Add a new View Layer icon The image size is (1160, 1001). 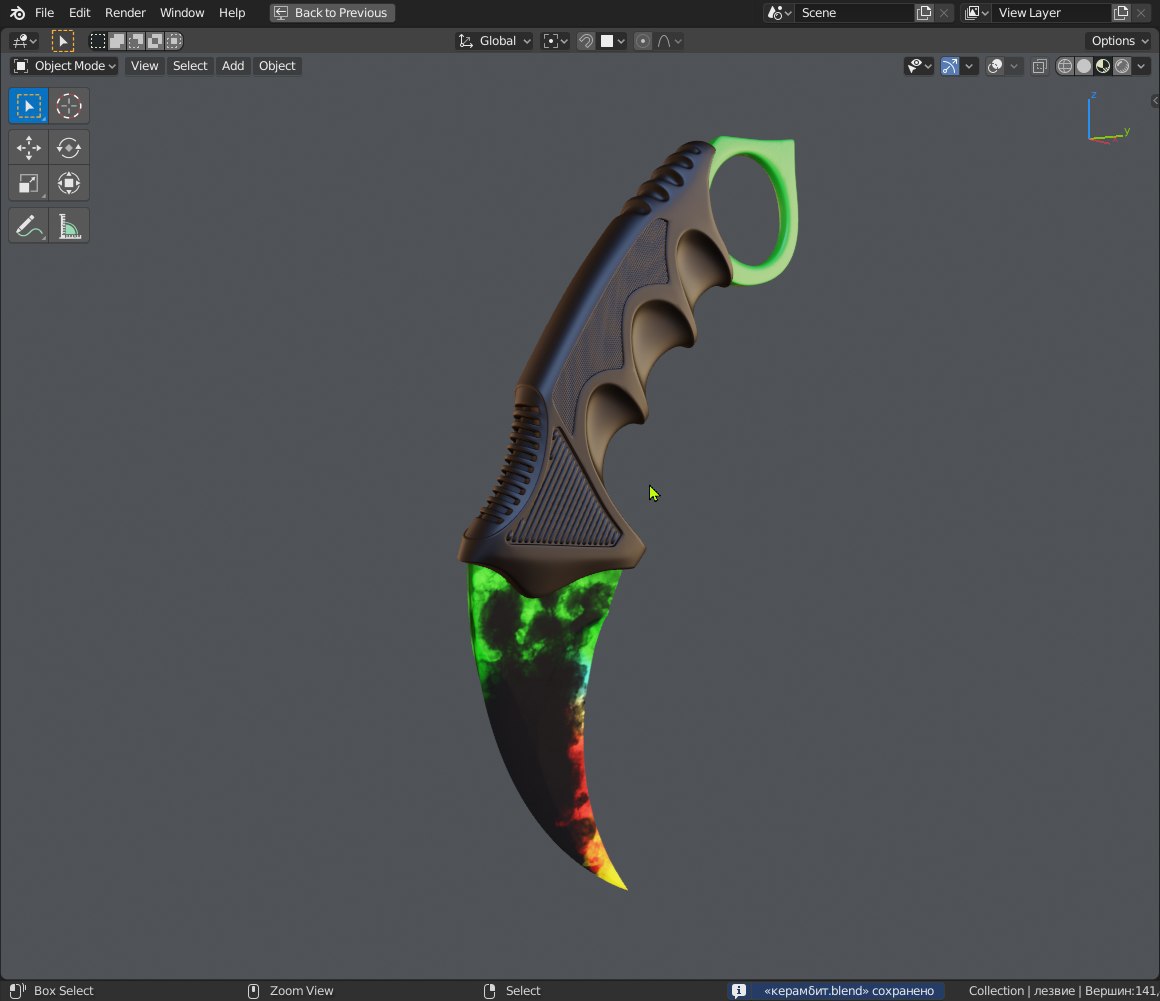(1121, 13)
